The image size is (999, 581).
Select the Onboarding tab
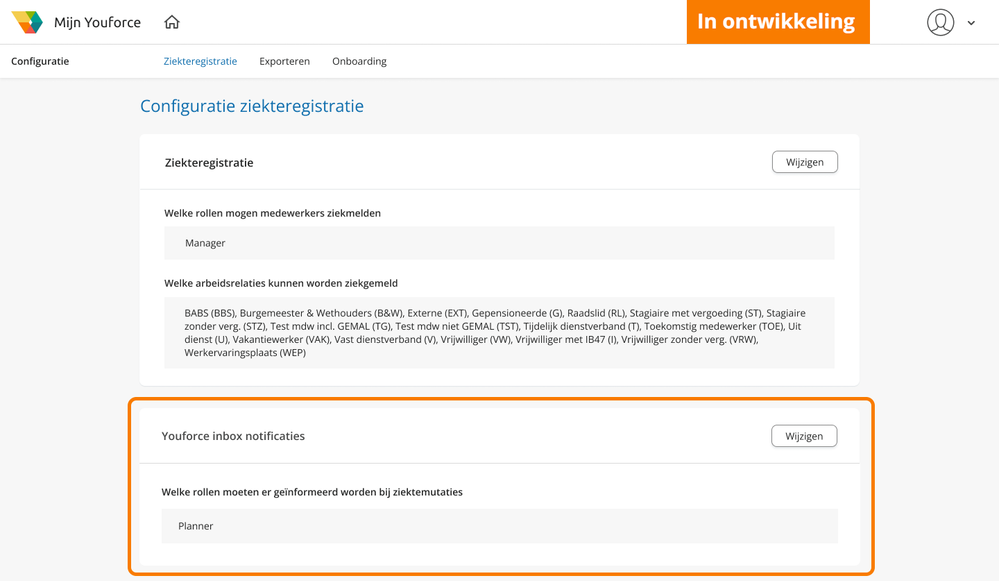click(x=359, y=61)
